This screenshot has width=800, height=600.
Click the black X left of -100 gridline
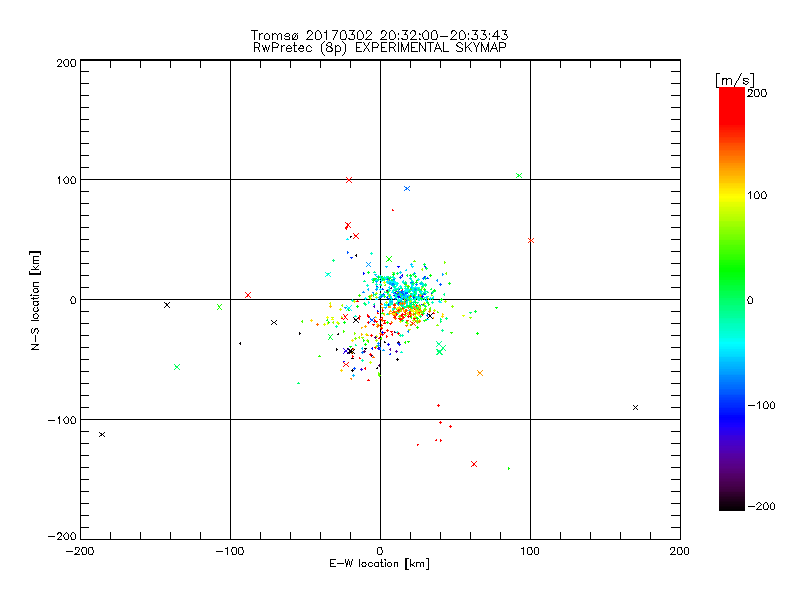coord(167,305)
